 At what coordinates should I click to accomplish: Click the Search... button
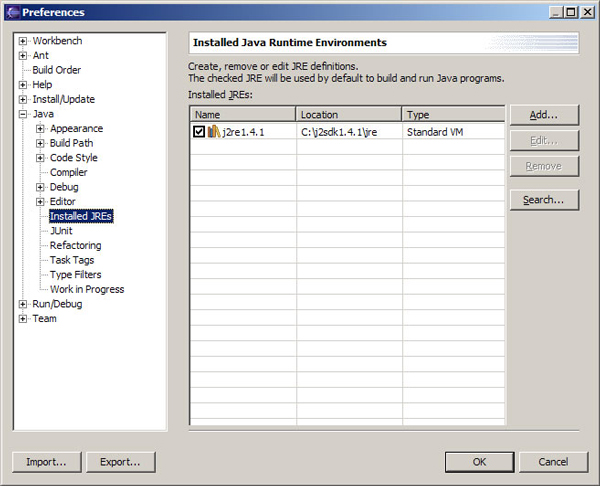coord(544,200)
